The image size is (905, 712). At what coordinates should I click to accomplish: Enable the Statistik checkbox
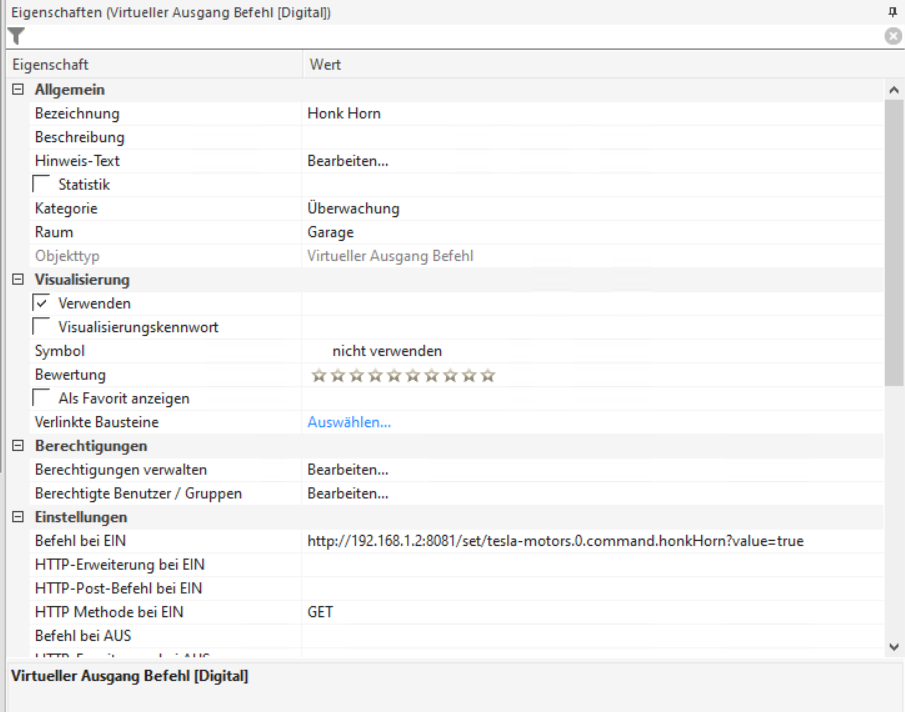(x=41, y=184)
